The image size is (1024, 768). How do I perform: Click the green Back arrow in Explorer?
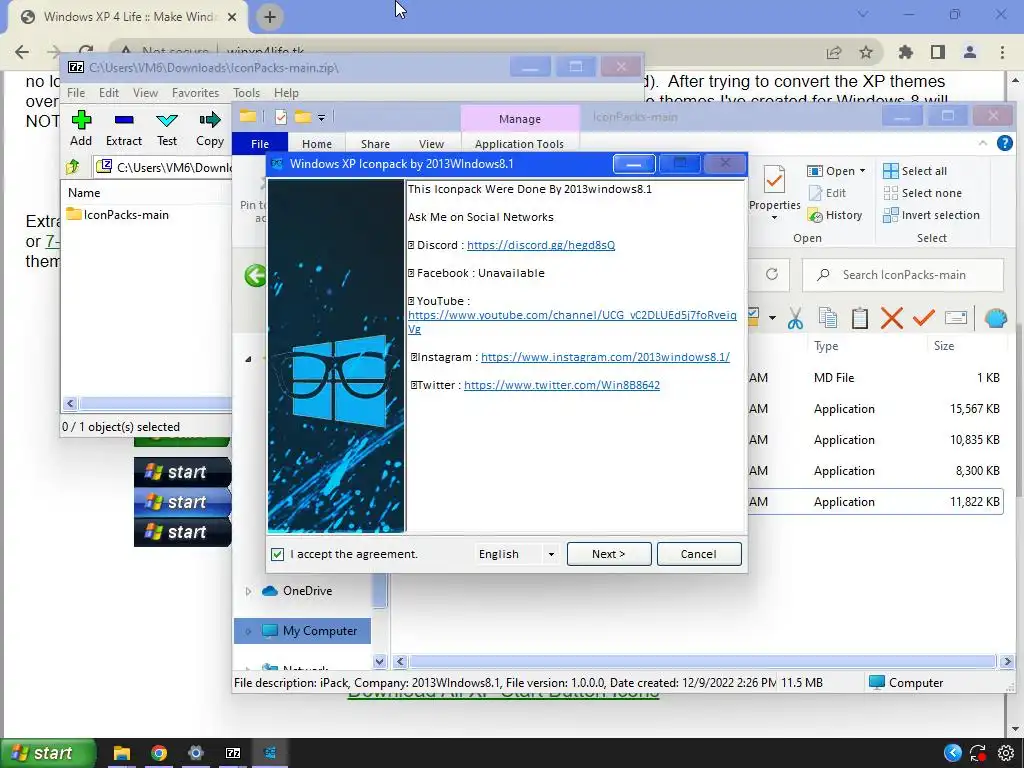click(x=255, y=275)
